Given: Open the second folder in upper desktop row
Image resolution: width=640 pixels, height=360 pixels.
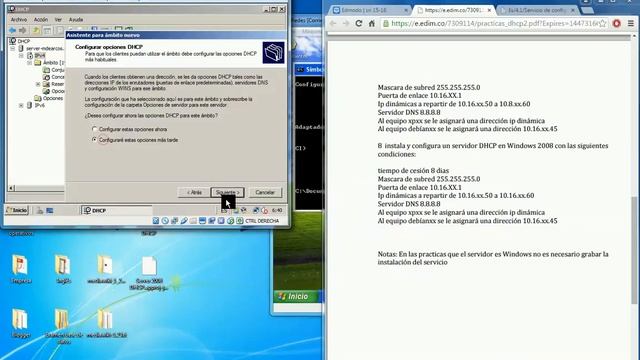Looking at the screenshot, I should (x=63, y=265).
